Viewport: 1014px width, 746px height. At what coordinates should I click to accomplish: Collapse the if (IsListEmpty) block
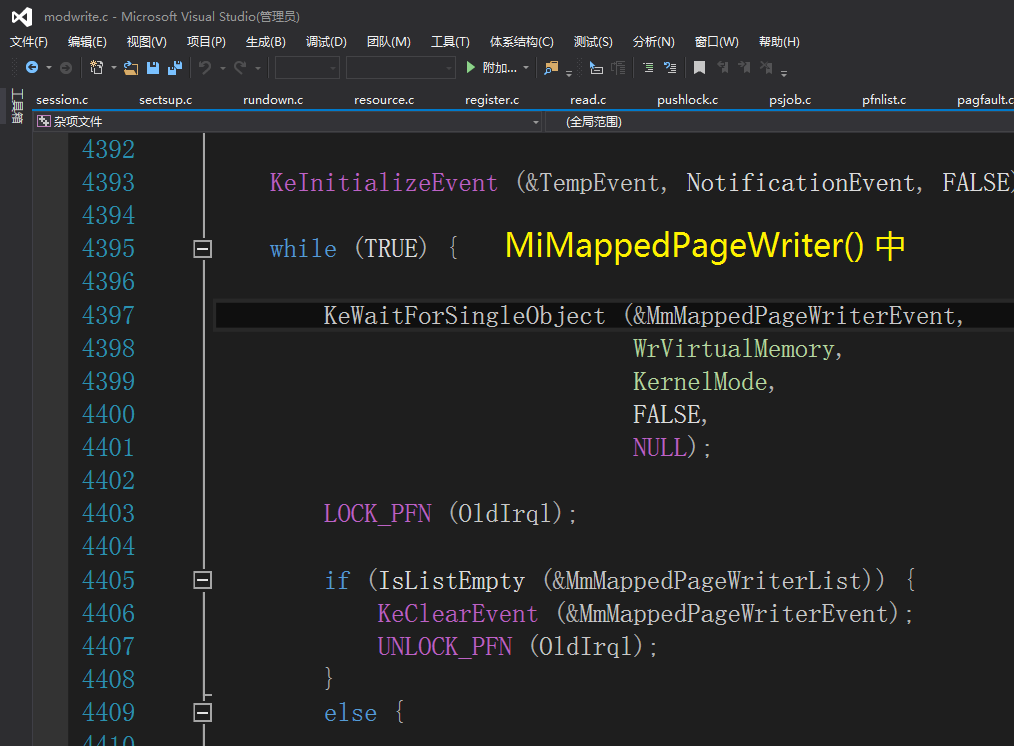[x=203, y=580]
